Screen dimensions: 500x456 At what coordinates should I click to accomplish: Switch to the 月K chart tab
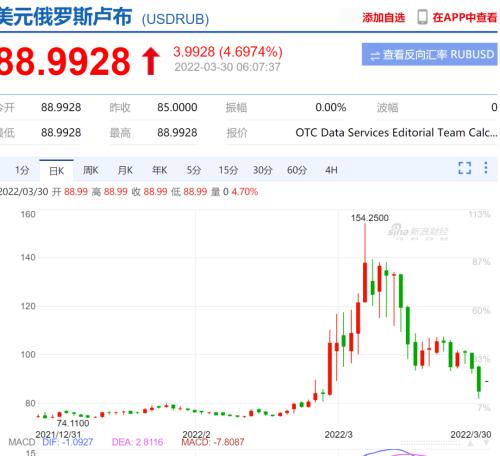click(x=125, y=170)
